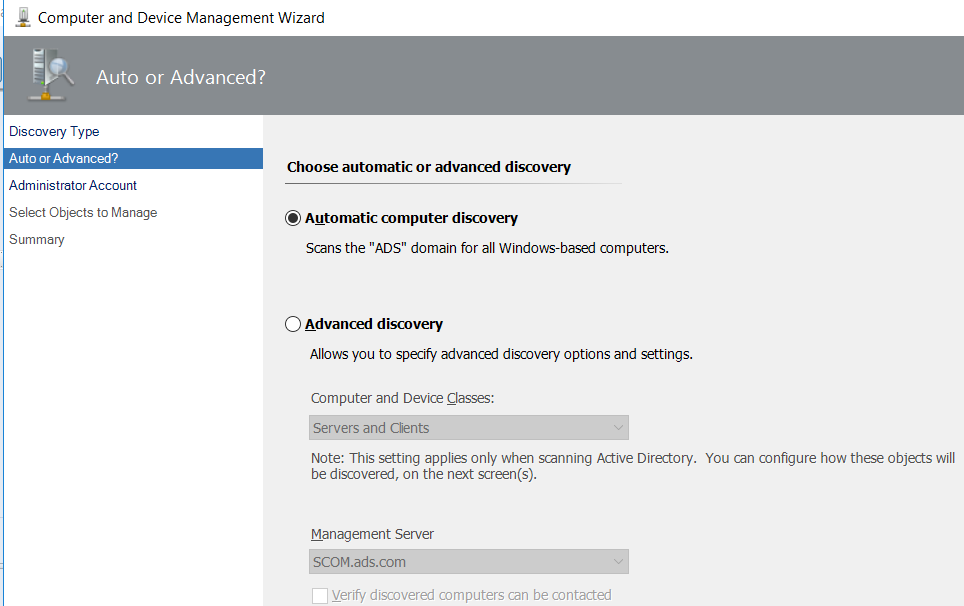
Task: Select Automatic computer discovery radio button
Action: pos(293,218)
